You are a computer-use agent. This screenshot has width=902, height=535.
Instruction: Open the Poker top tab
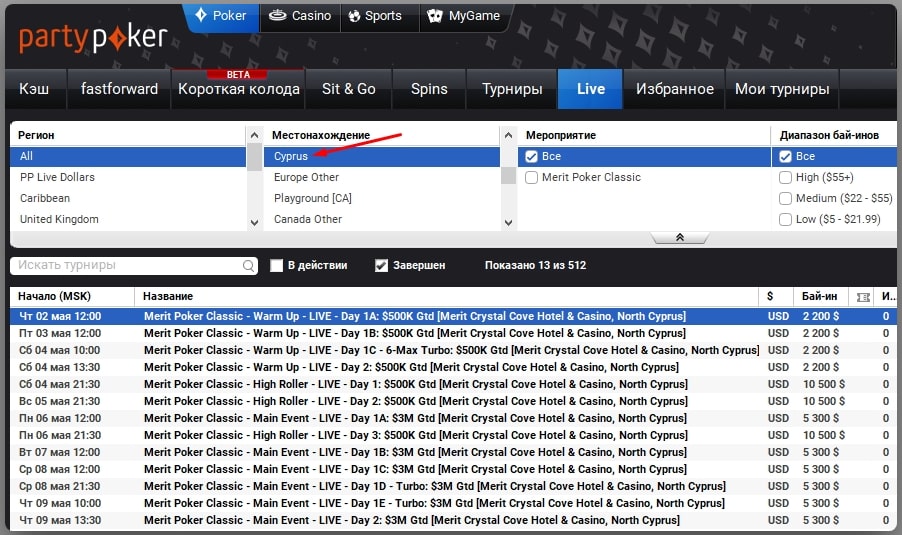point(221,16)
